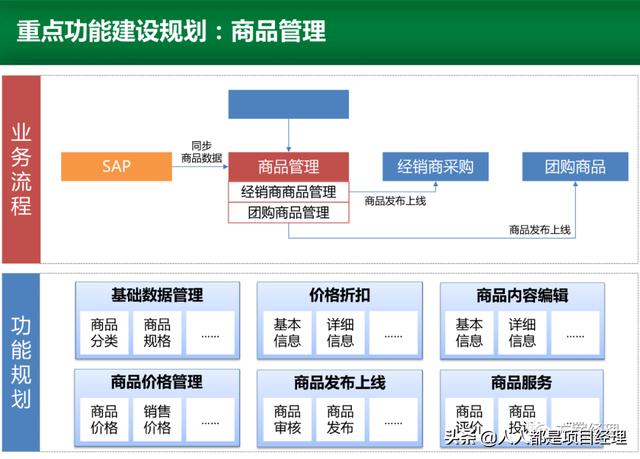Select the blue 团购商品 box
640x459 pixels.
coord(575,167)
